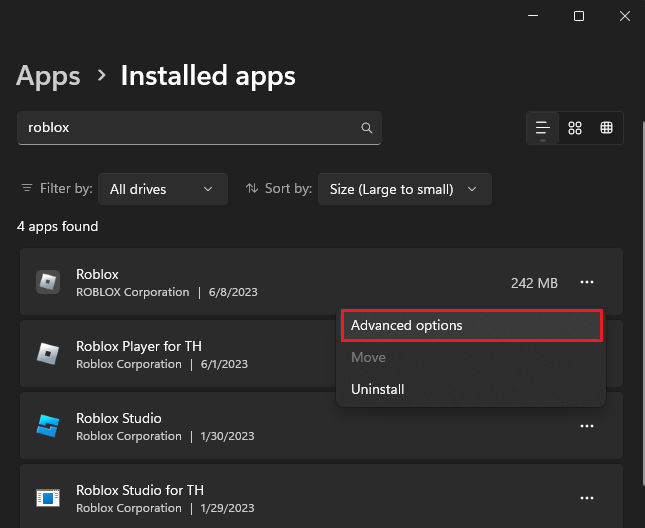The height and width of the screenshot is (528, 645).
Task: Click the Roblox Player for TH name
Action: click(x=139, y=346)
